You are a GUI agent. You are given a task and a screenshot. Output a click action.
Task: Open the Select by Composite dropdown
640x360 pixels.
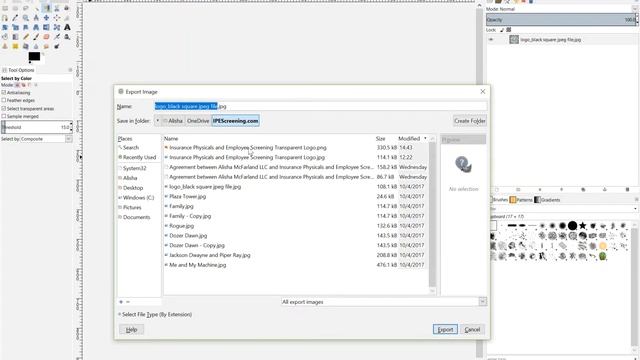click(69, 139)
